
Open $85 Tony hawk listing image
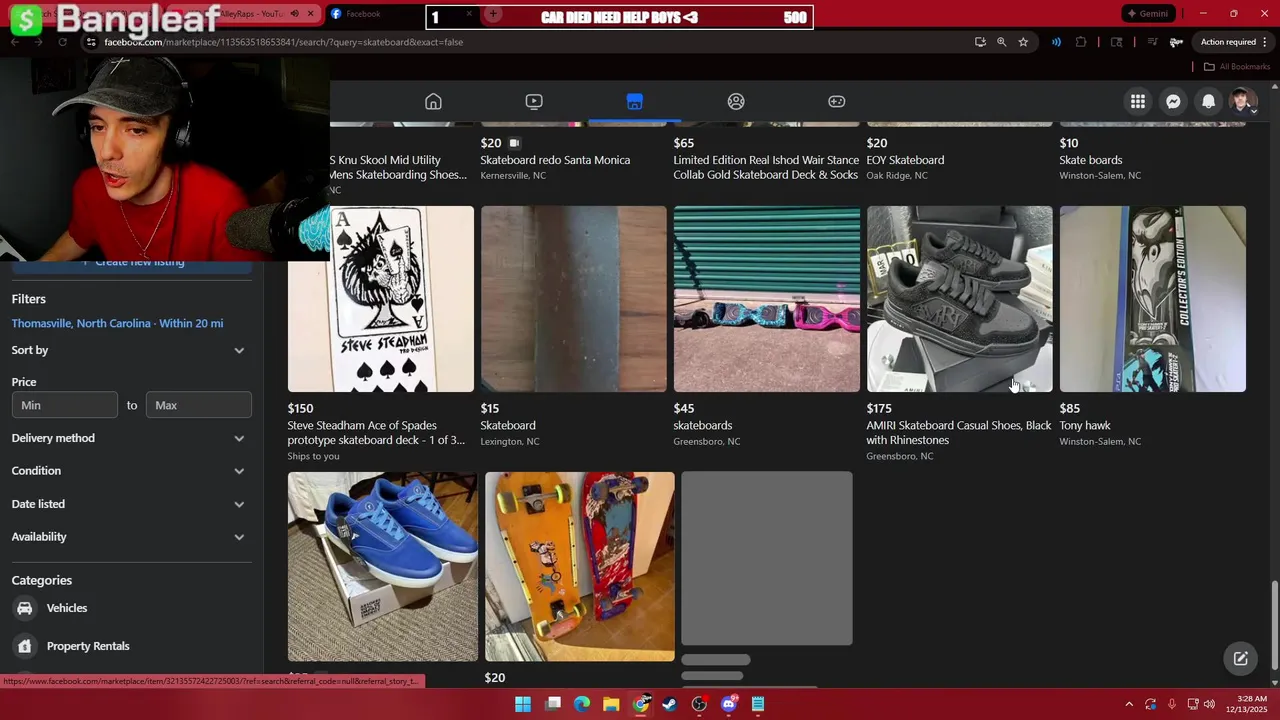click(x=1153, y=299)
